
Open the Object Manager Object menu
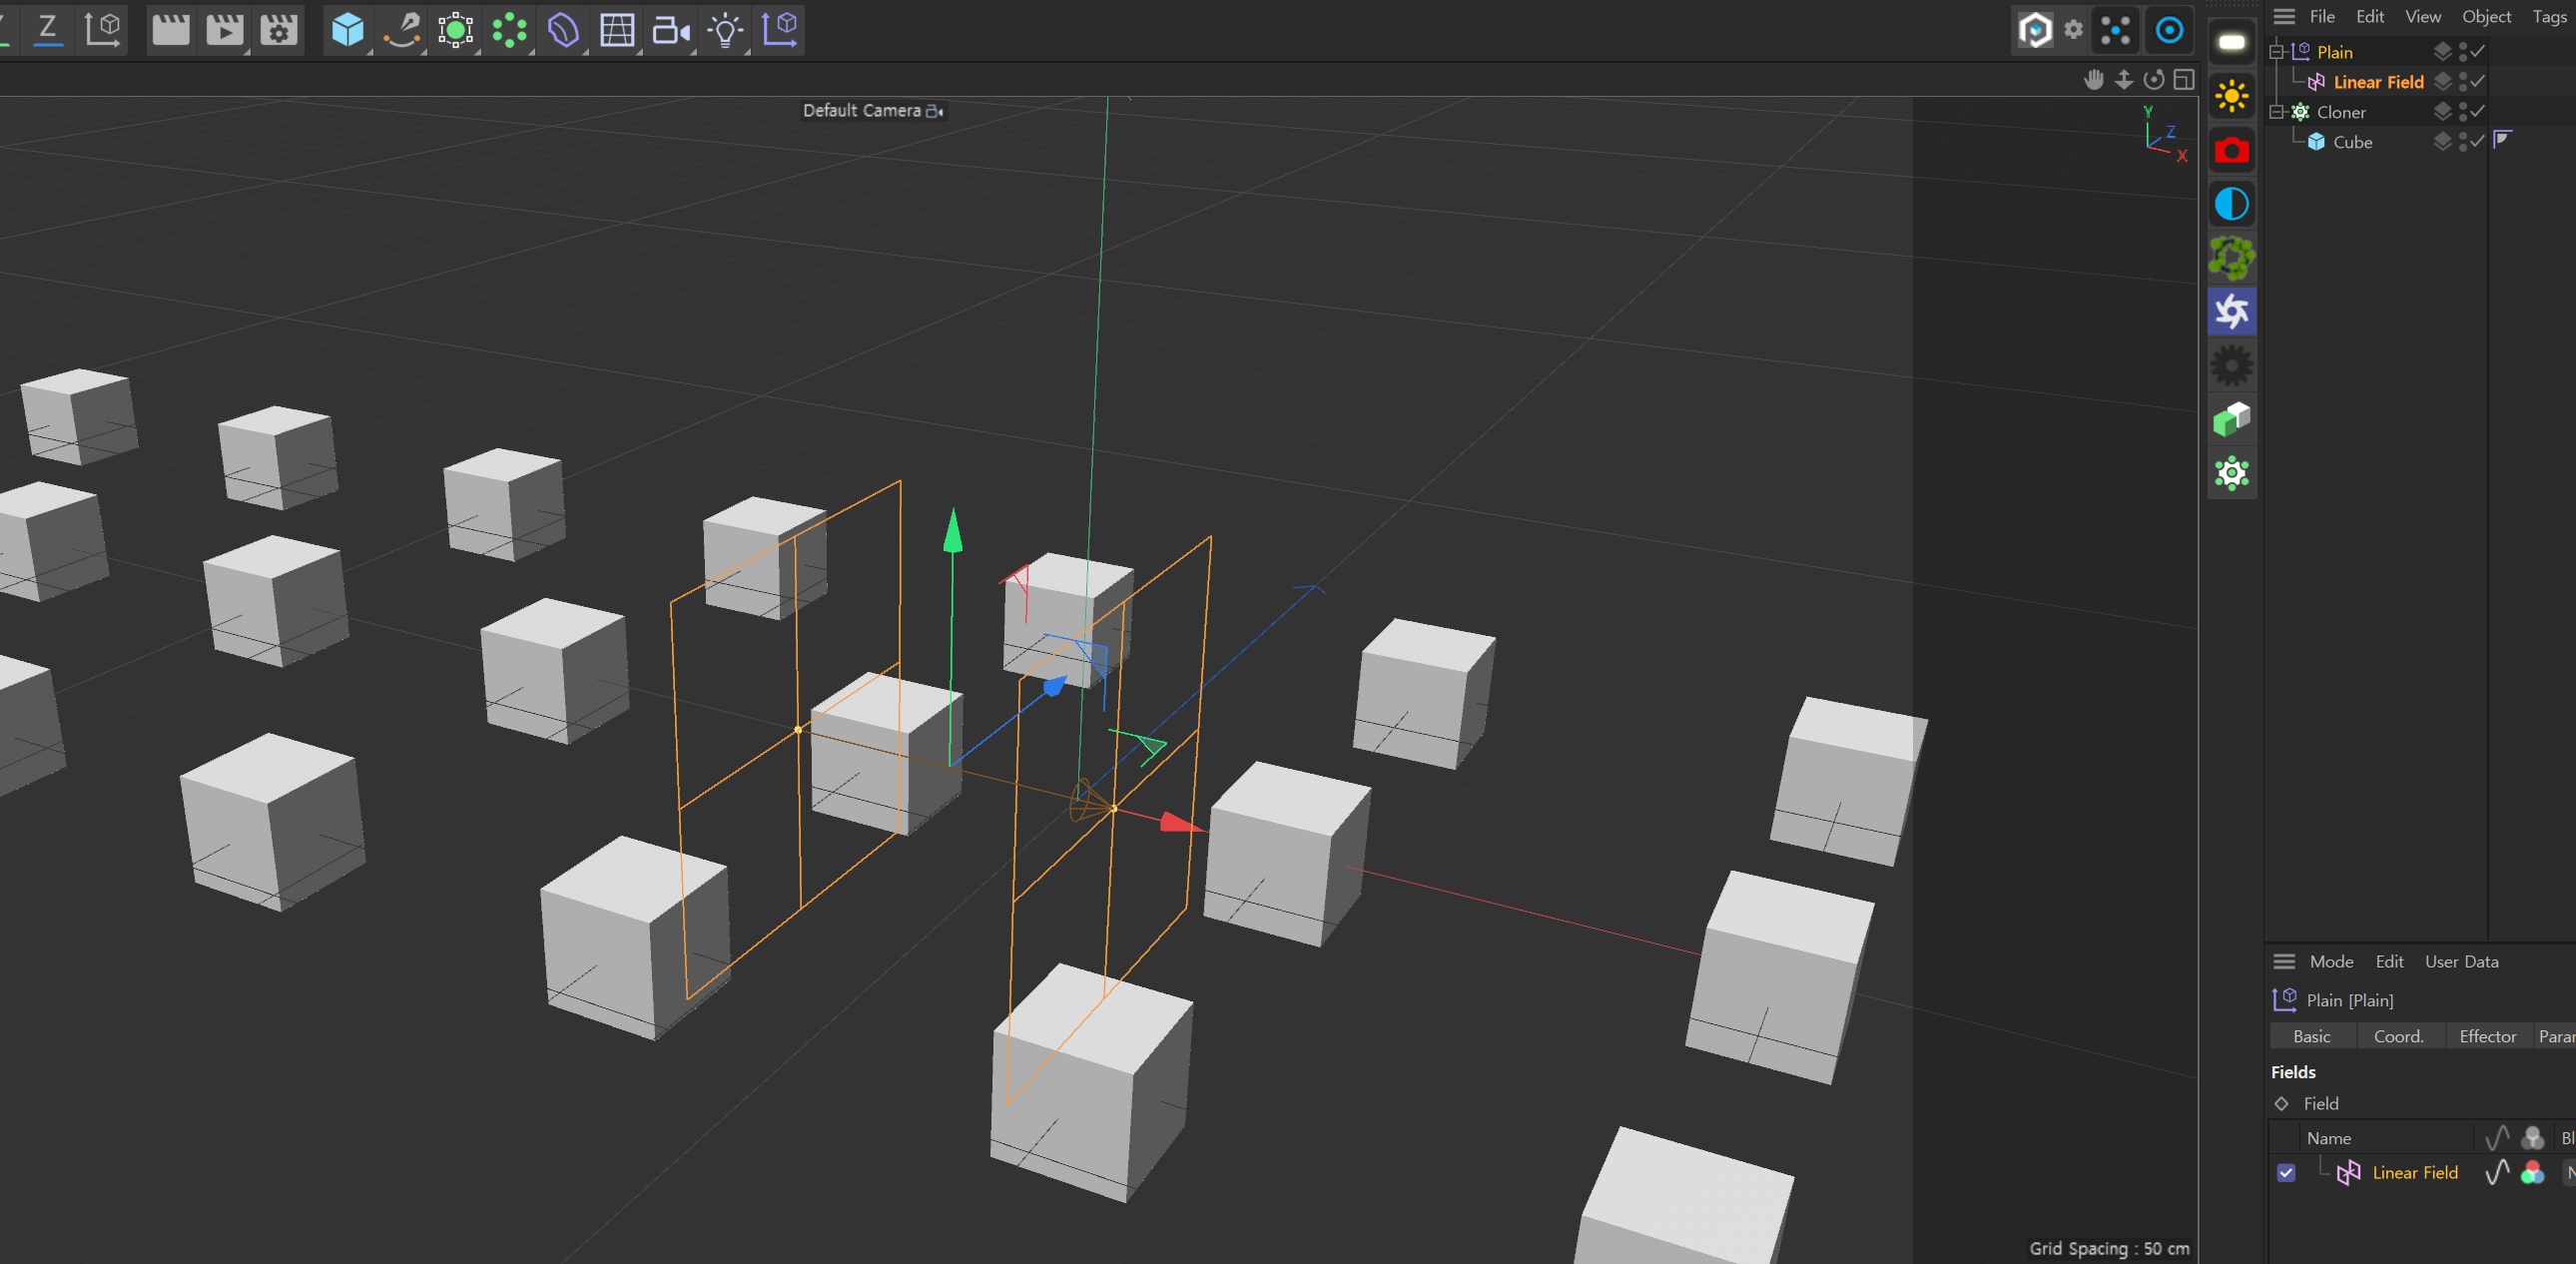pyautogui.click(x=2486, y=16)
